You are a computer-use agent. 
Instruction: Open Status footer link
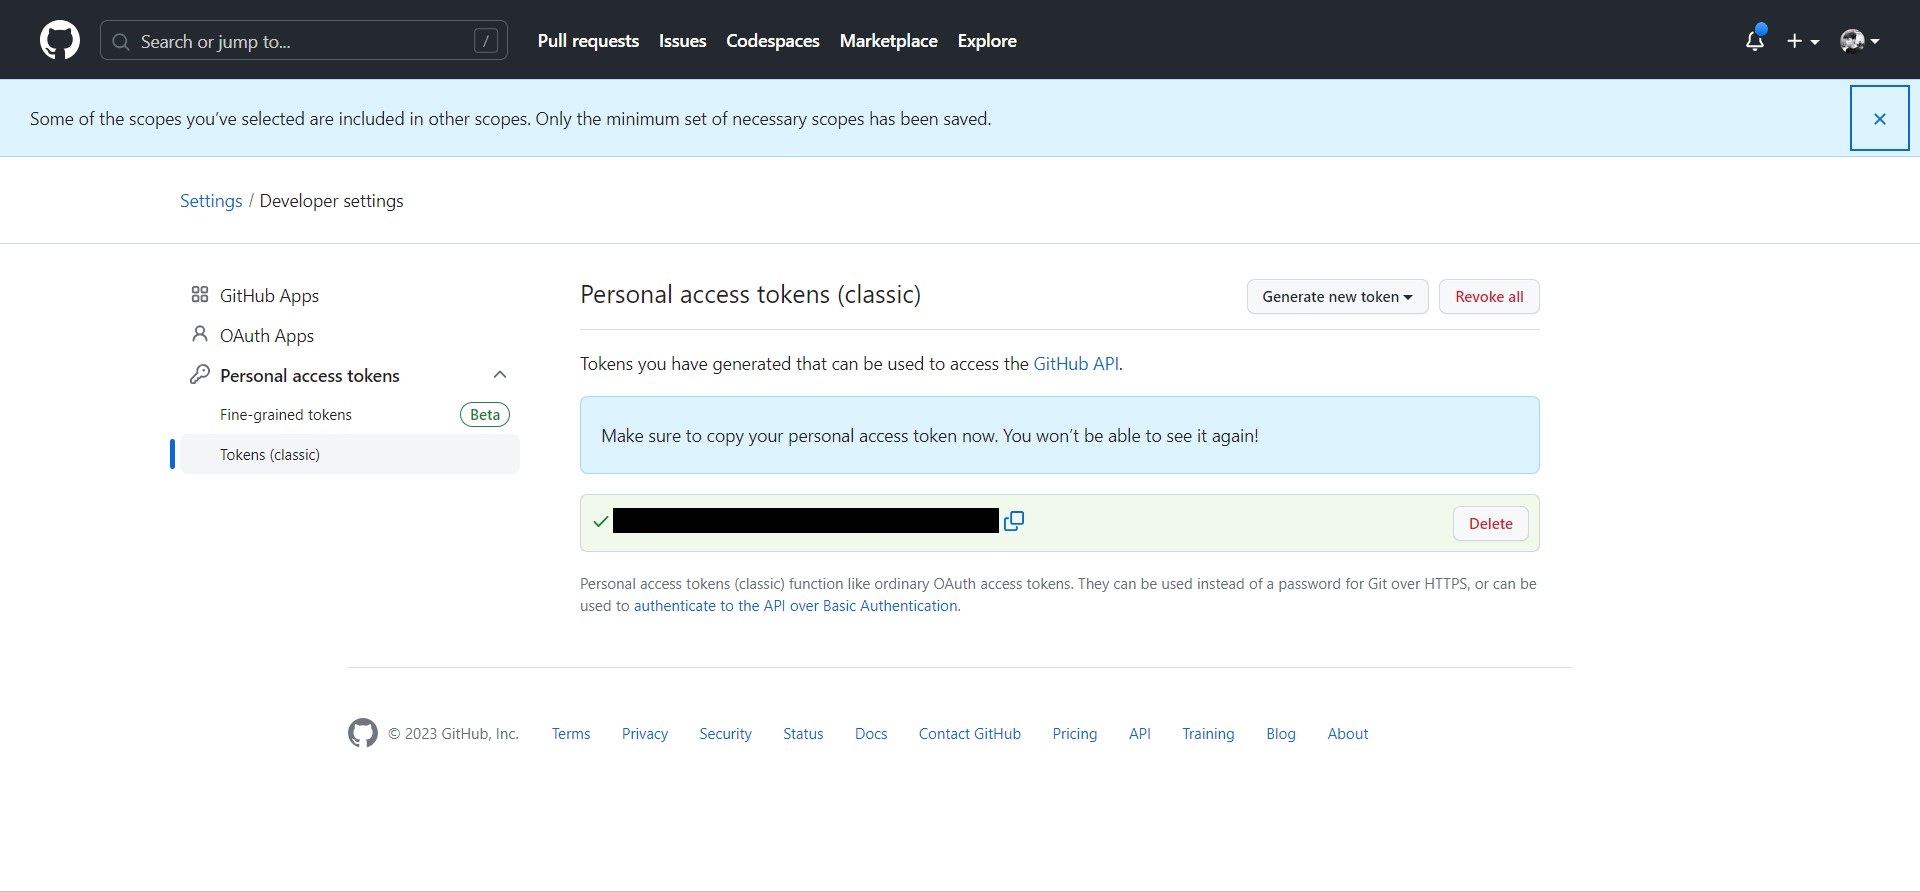[x=803, y=734]
